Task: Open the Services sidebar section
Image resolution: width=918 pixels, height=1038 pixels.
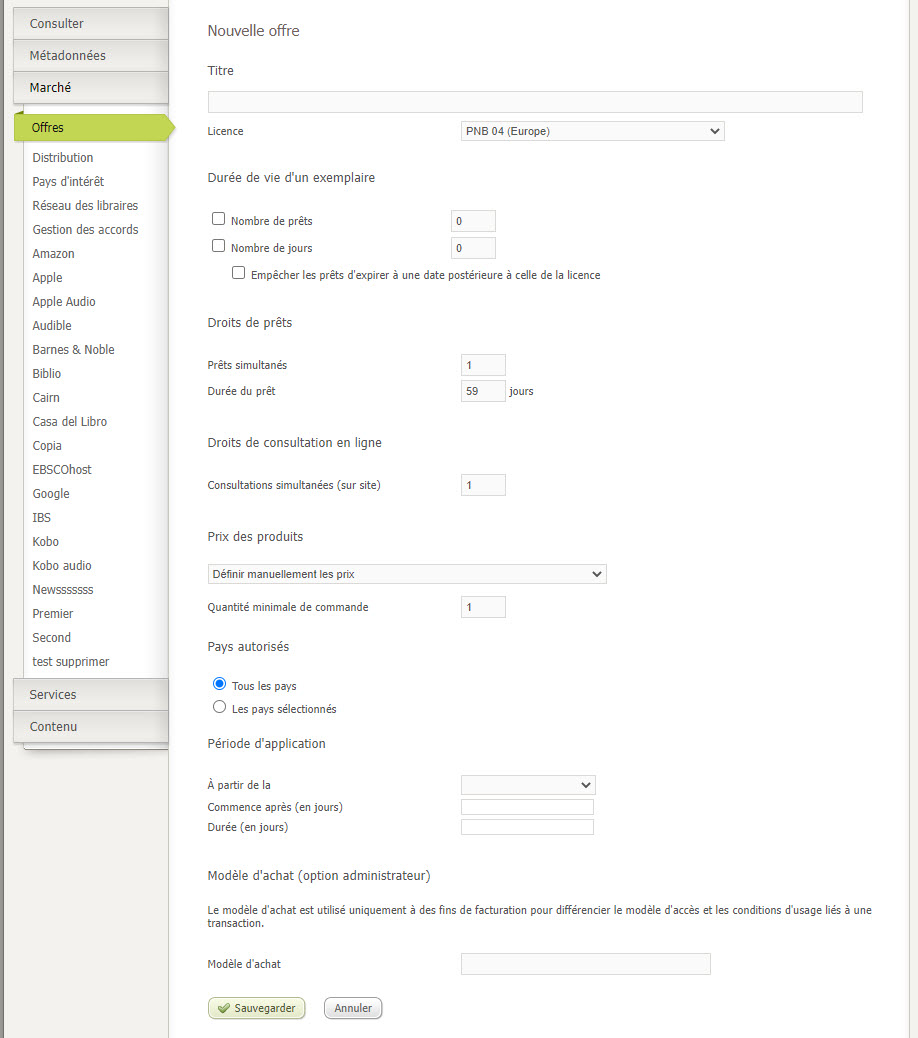Action: pos(90,694)
